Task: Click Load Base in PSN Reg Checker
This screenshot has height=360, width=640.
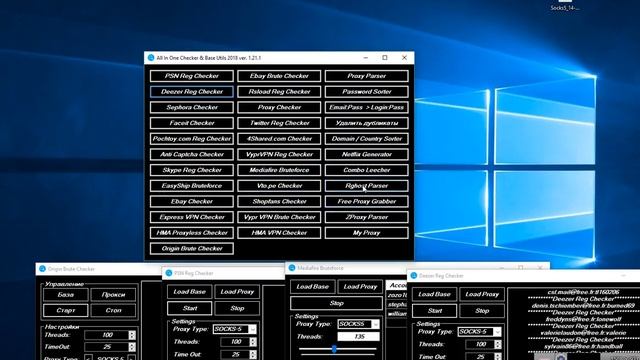Action: click(x=189, y=292)
